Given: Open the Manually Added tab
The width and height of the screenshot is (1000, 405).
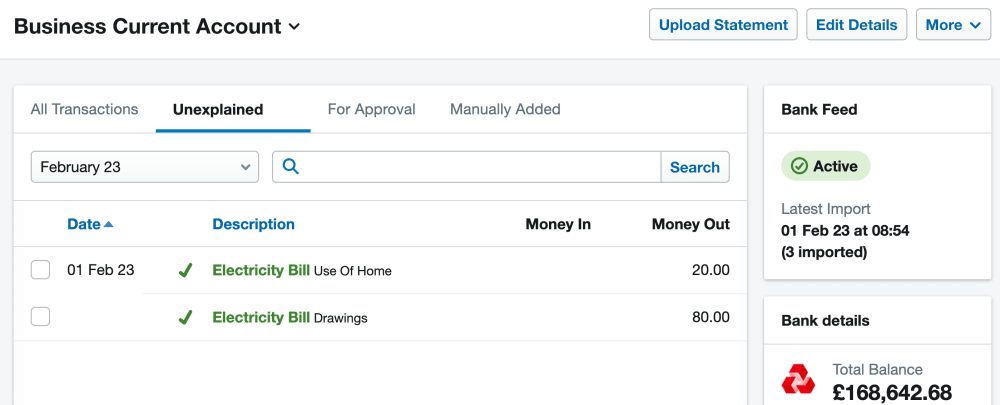Looking at the screenshot, I should click(505, 109).
